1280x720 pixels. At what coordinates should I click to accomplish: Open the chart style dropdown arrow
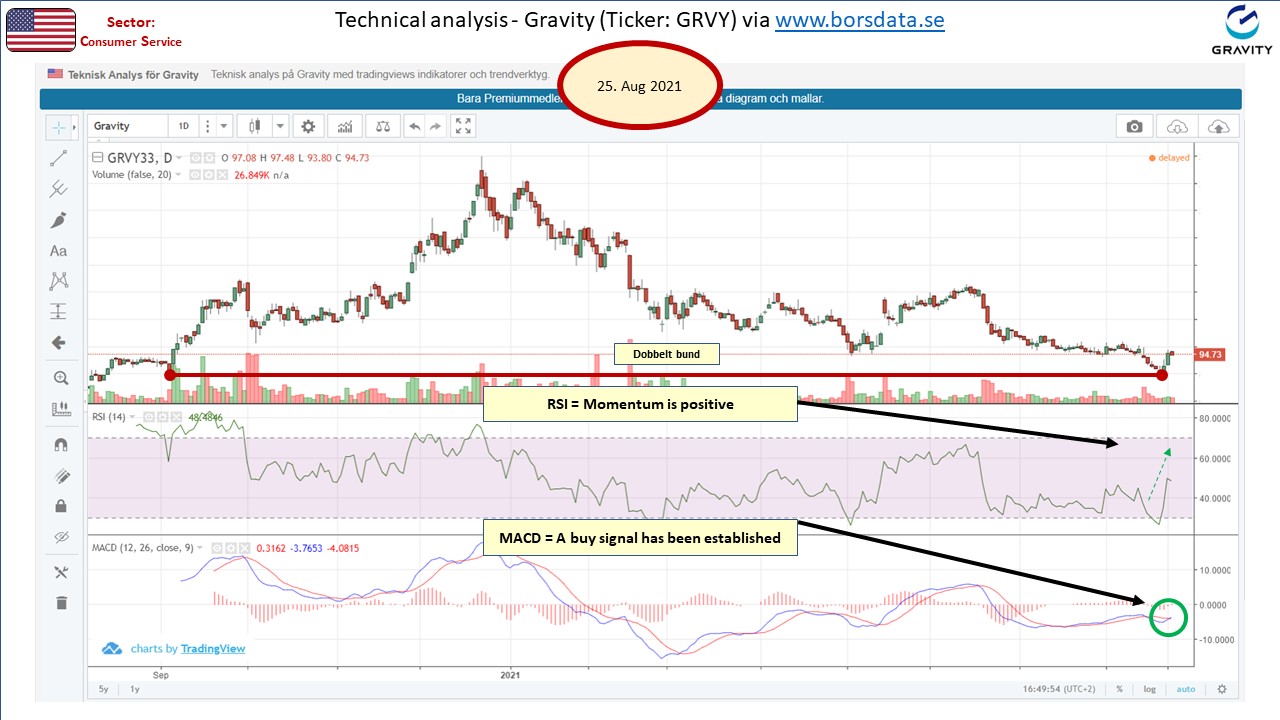click(280, 126)
